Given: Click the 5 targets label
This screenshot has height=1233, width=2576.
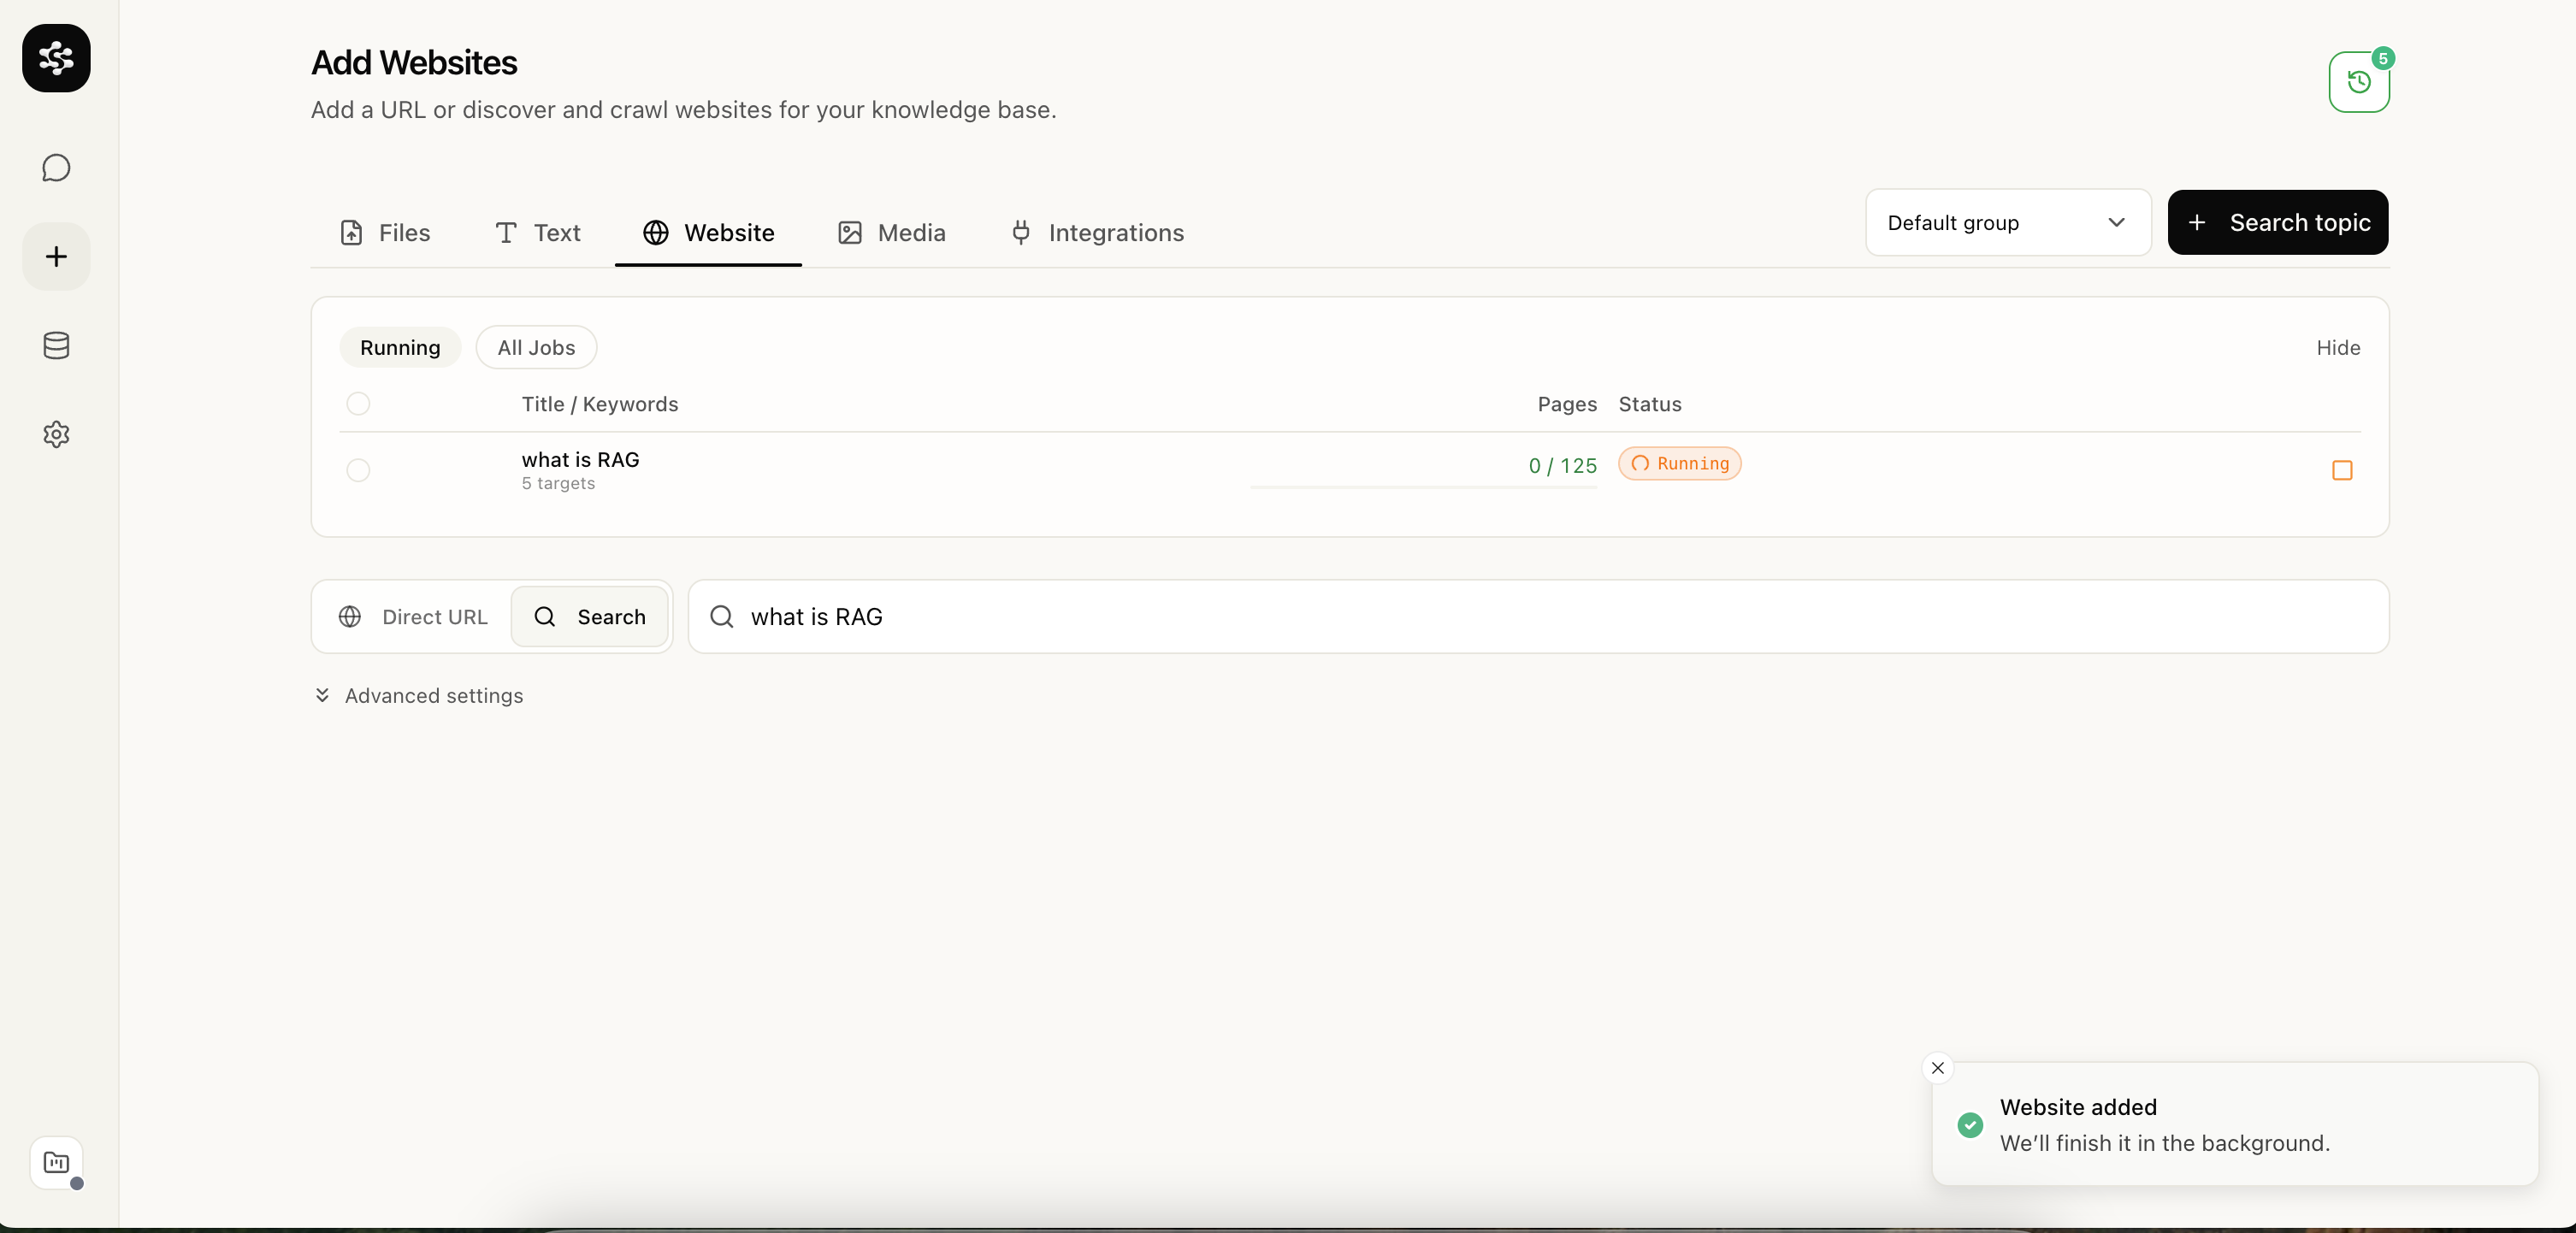Looking at the screenshot, I should [558, 484].
